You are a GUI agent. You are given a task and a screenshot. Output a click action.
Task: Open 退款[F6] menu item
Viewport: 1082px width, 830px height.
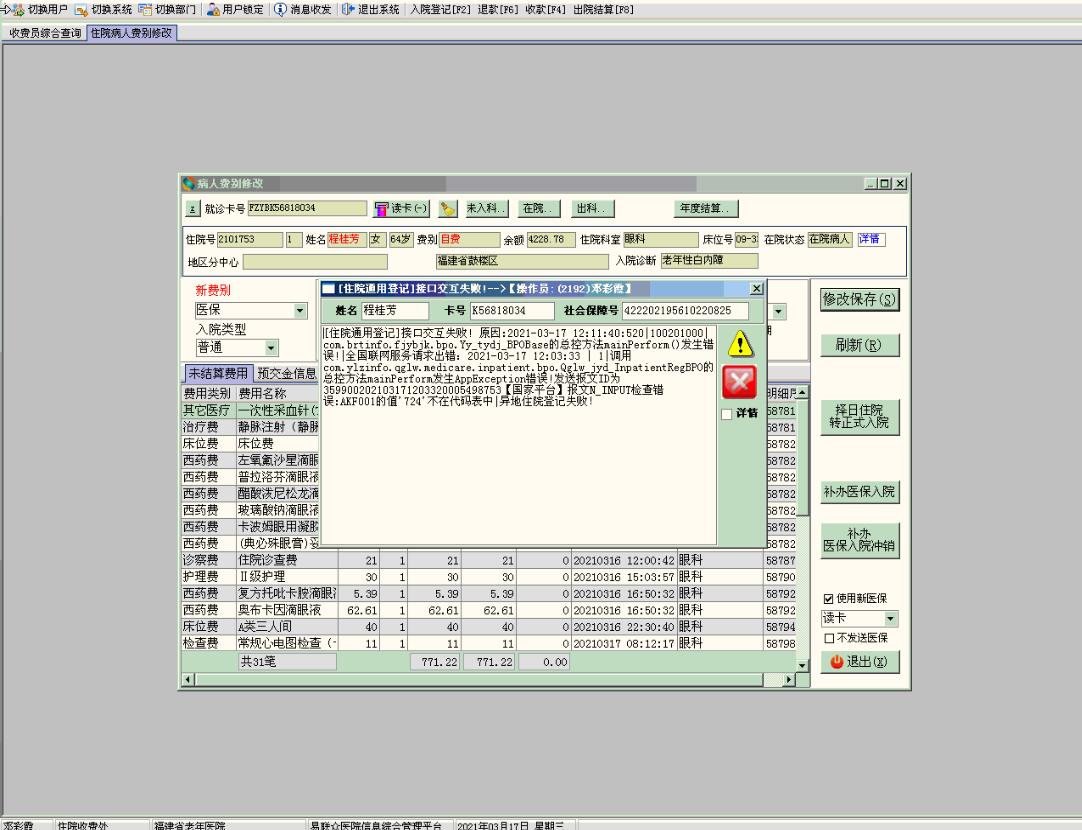(x=498, y=10)
